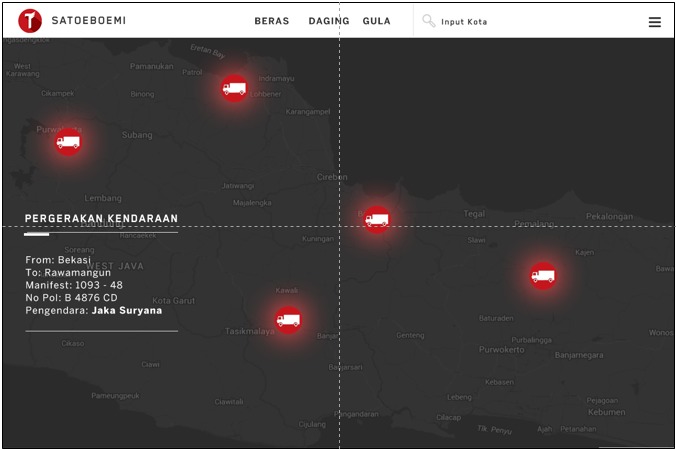676x450 pixels.
Task: Click the Tegal label on the map
Action: pyautogui.click(x=474, y=213)
